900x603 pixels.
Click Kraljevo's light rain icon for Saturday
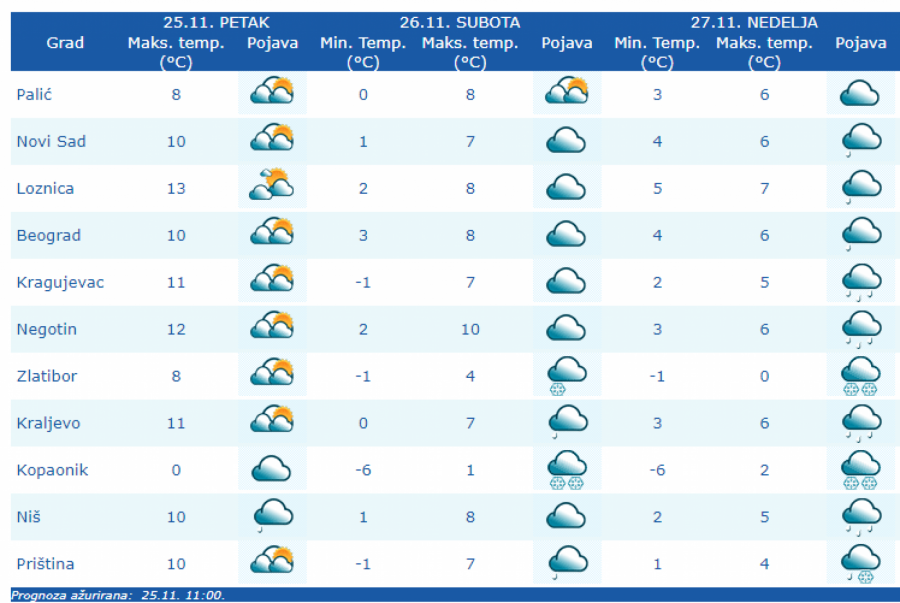(x=566, y=423)
